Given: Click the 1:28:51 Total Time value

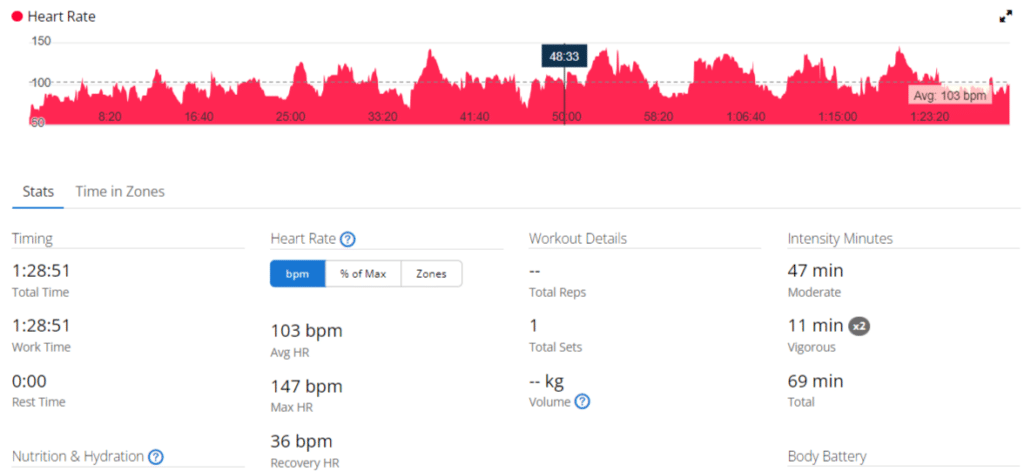Looking at the screenshot, I should pyautogui.click(x=40, y=270).
